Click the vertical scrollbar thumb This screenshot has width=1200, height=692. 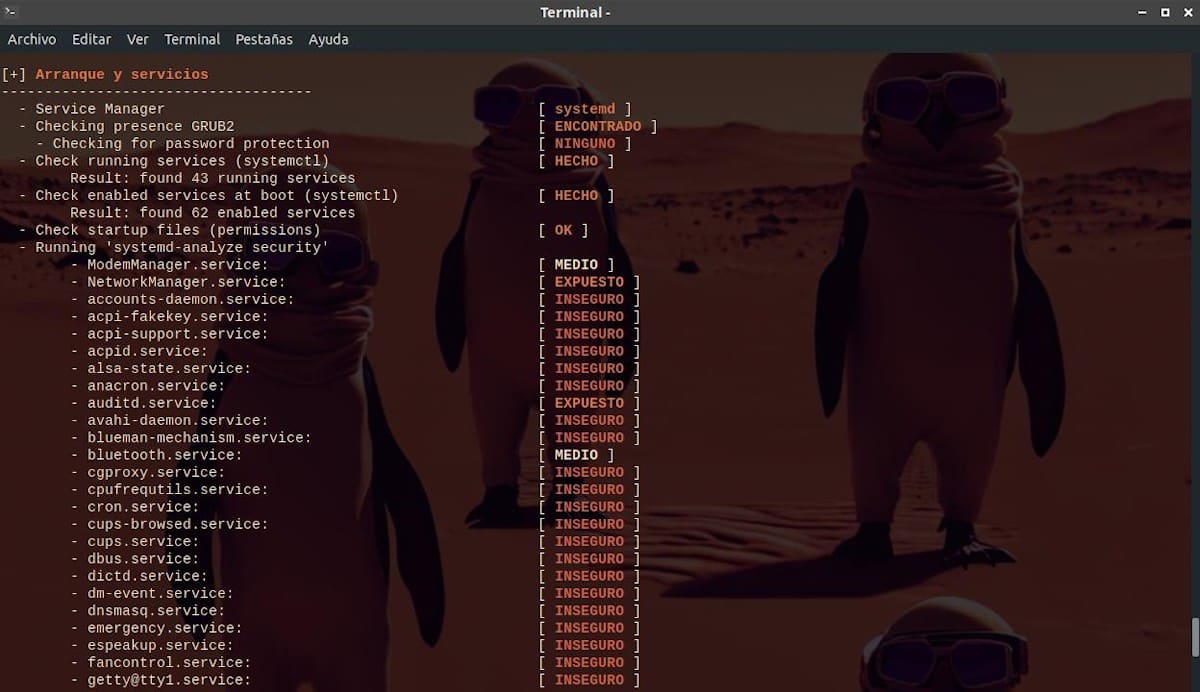coord(1194,635)
